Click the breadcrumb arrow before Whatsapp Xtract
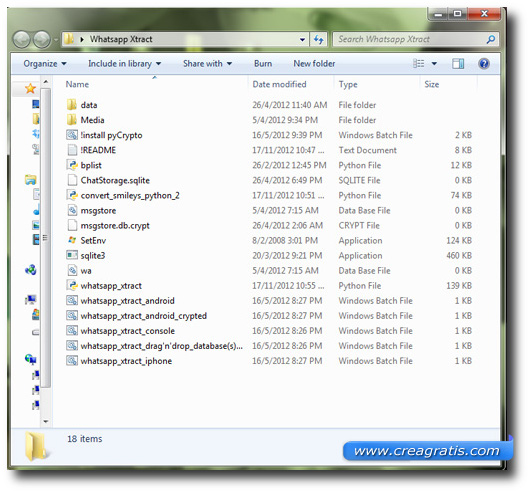 point(82,40)
